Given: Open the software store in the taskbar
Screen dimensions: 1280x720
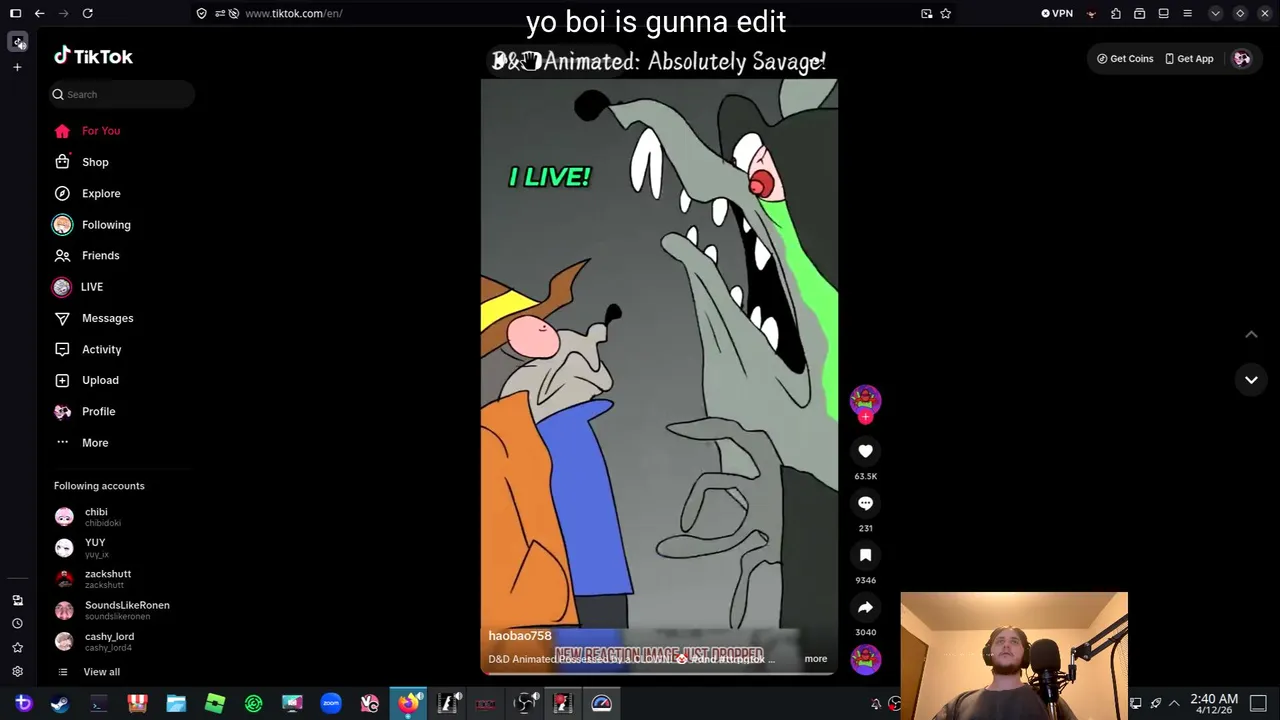Looking at the screenshot, I should pyautogui.click(x=137, y=704).
